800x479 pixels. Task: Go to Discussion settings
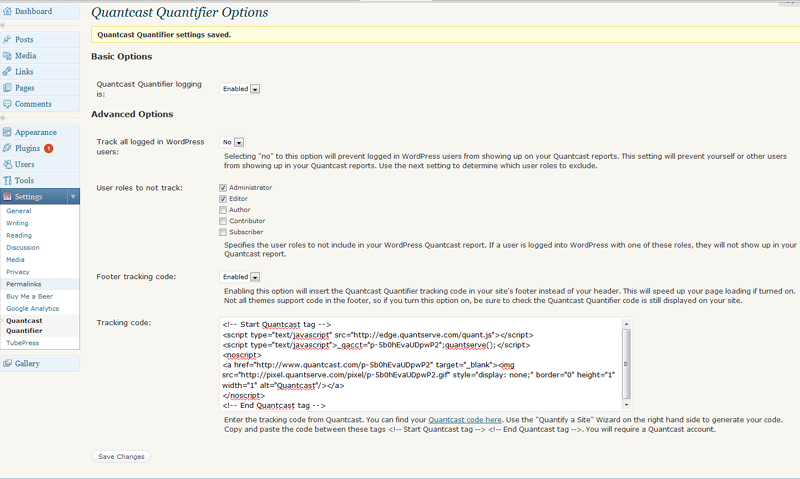[23, 247]
